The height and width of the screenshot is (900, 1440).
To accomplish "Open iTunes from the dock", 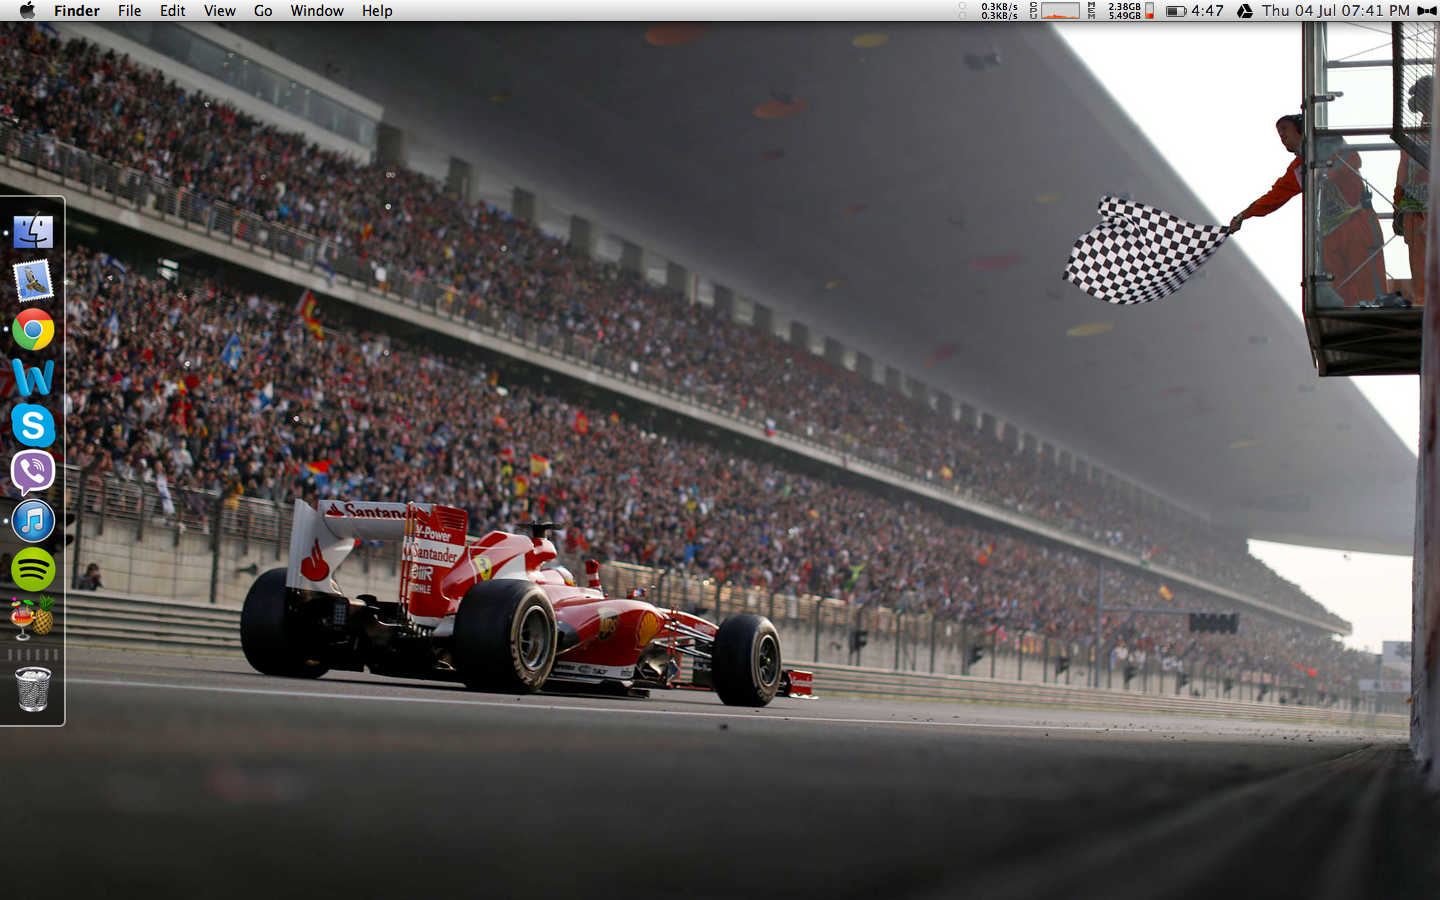I will tap(33, 521).
